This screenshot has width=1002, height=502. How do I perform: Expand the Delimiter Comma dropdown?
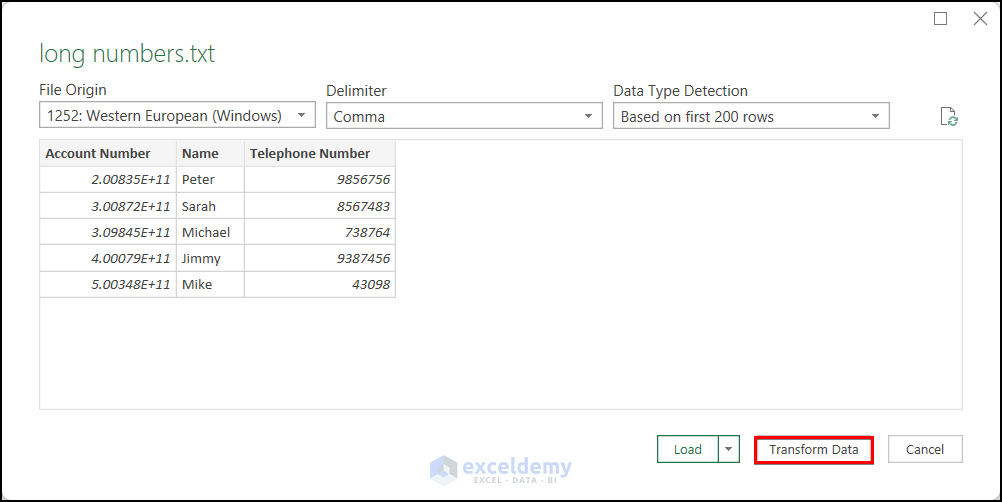[464, 116]
